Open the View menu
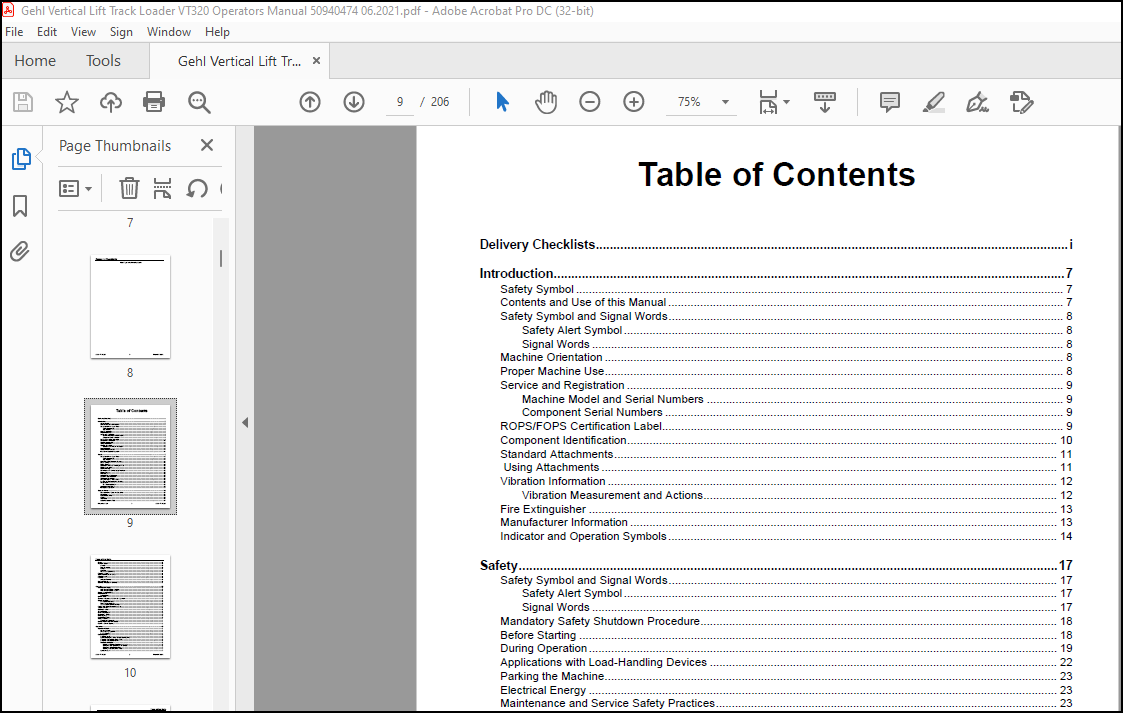Viewport: 1123px width, 713px height. (x=83, y=31)
